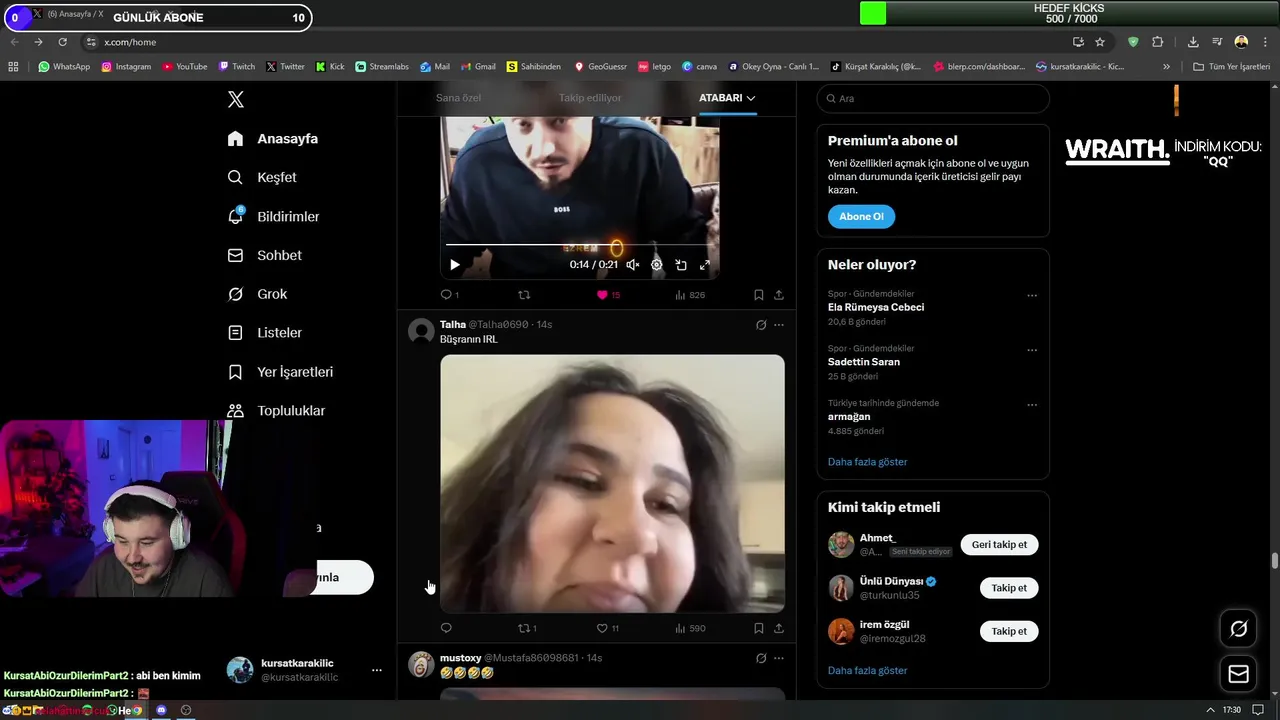The width and height of the screenshot is (1280, 720).
Task: Bookmark Talha's tweet
Action: click(758, 628)
